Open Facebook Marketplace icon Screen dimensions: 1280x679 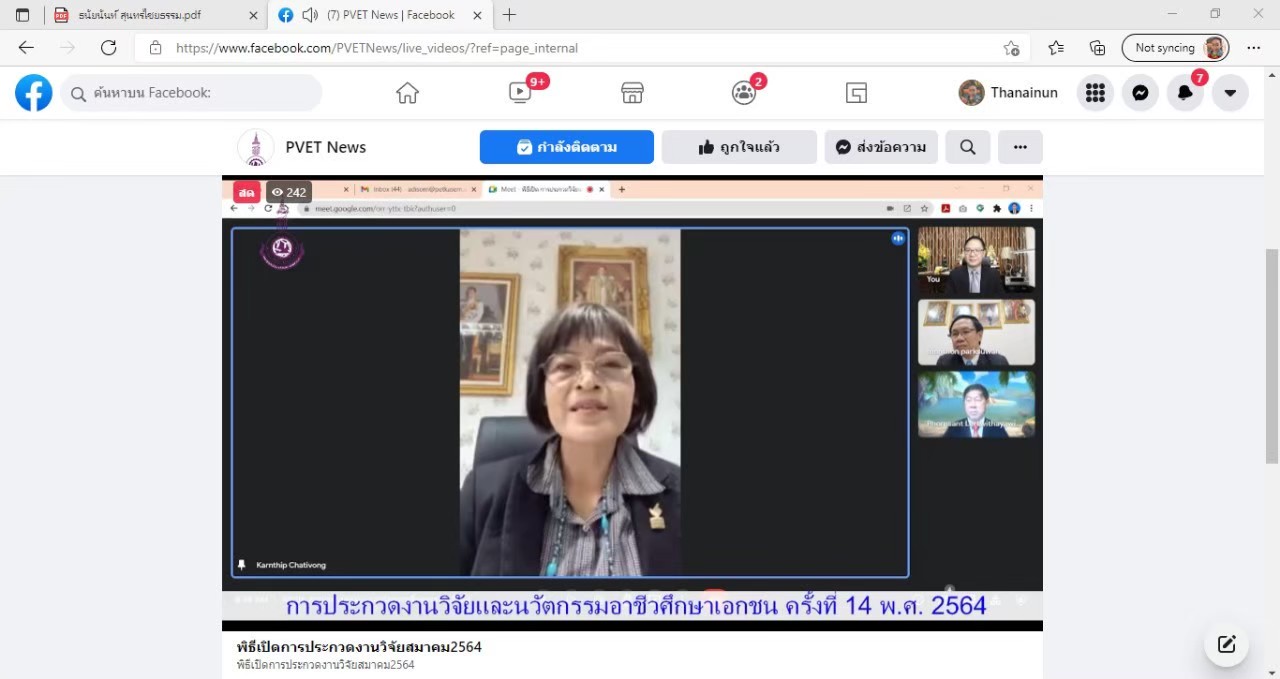(x=632, y=93)
